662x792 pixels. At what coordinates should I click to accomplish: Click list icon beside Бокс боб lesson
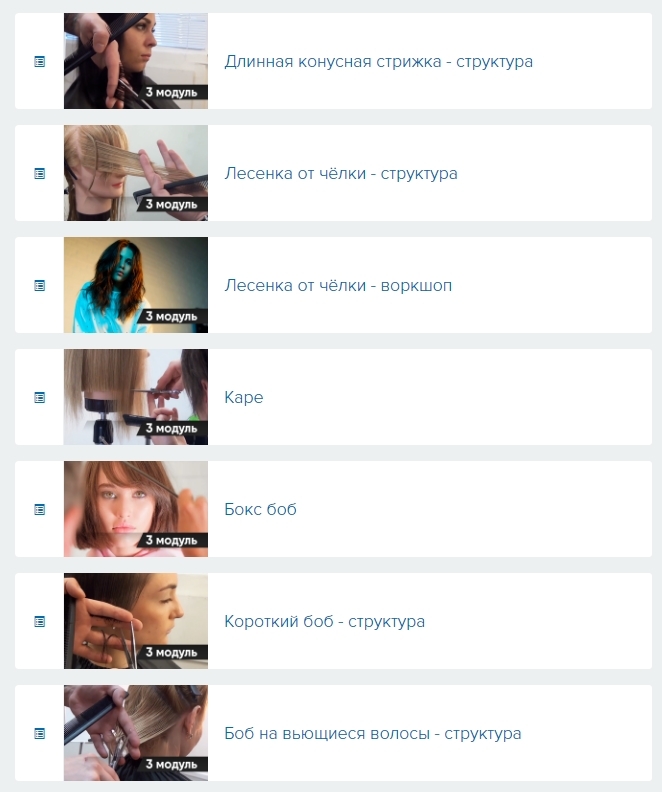pyautogui.click(x=39, y=510)
